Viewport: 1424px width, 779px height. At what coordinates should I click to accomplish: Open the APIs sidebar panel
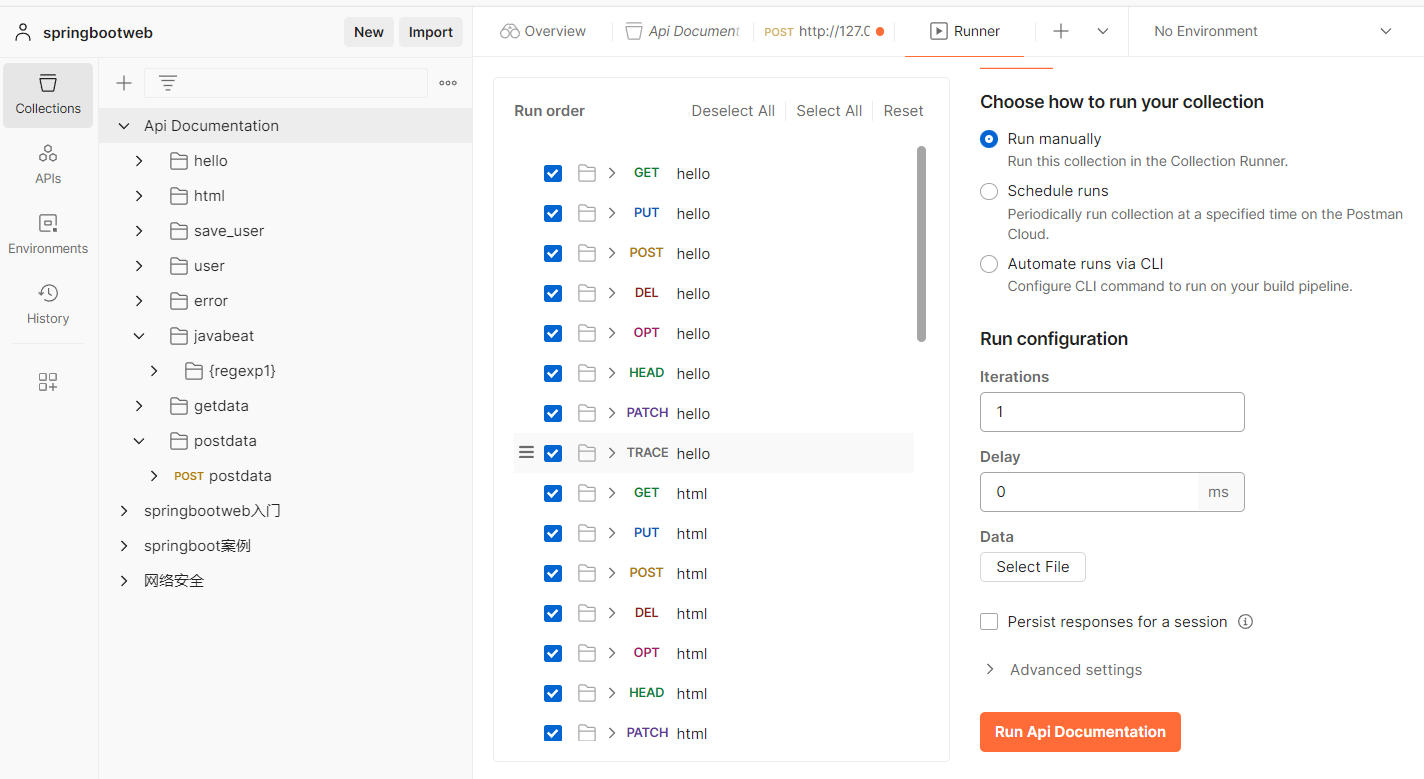pyautogui.click(x=48, y=165)
